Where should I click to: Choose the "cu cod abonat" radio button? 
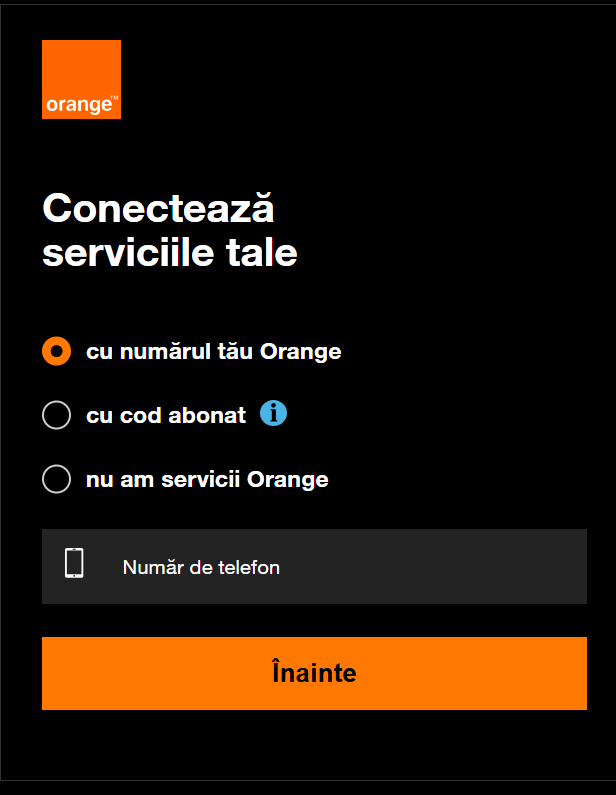(57, 415)
